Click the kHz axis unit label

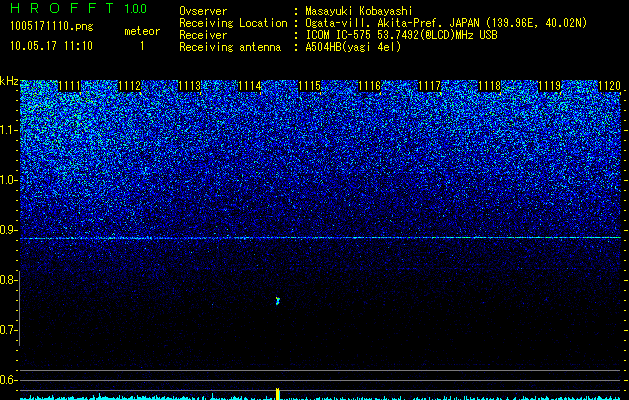coord(9,81)
